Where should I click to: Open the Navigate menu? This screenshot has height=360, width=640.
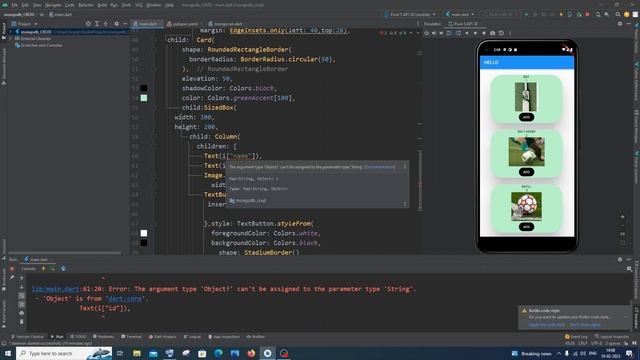click(x=53, y=5)
